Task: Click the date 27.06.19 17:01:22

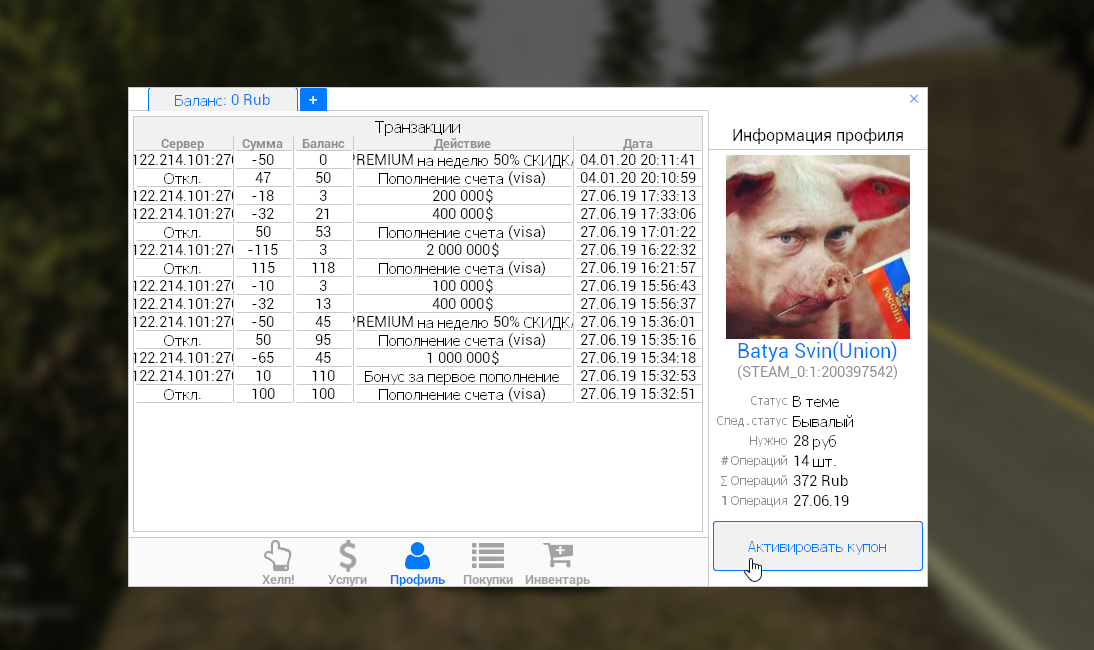Action: click(x=638, y=232)
